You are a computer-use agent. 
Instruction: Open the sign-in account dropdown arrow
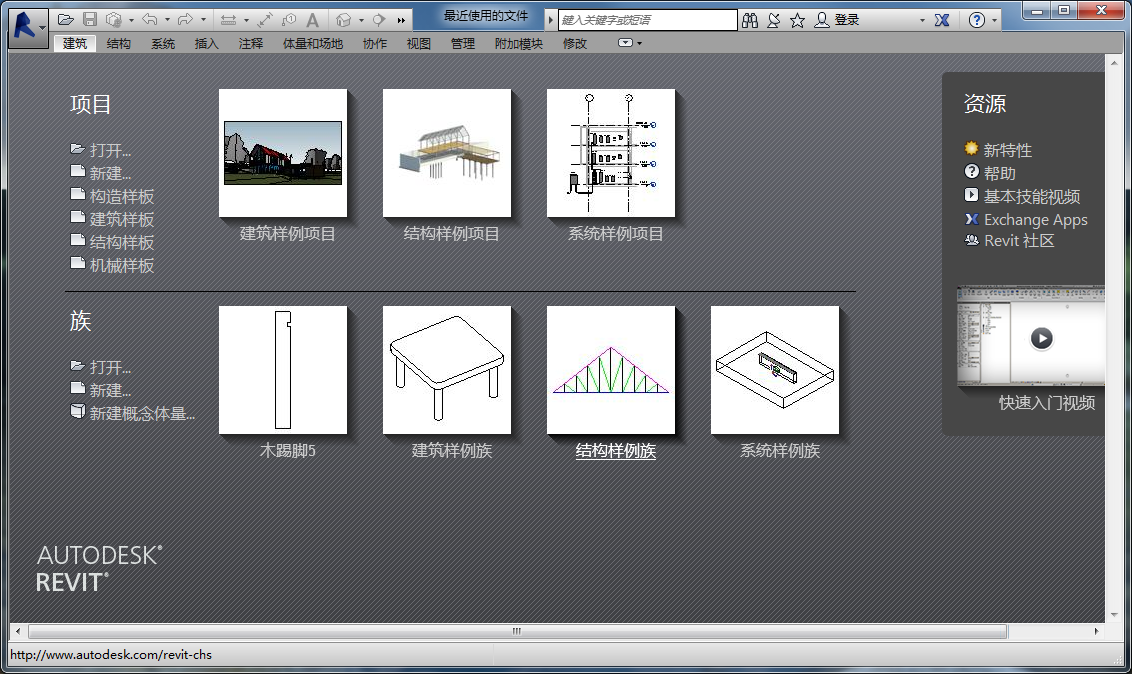pyautogui.click(x=922, y=20)
